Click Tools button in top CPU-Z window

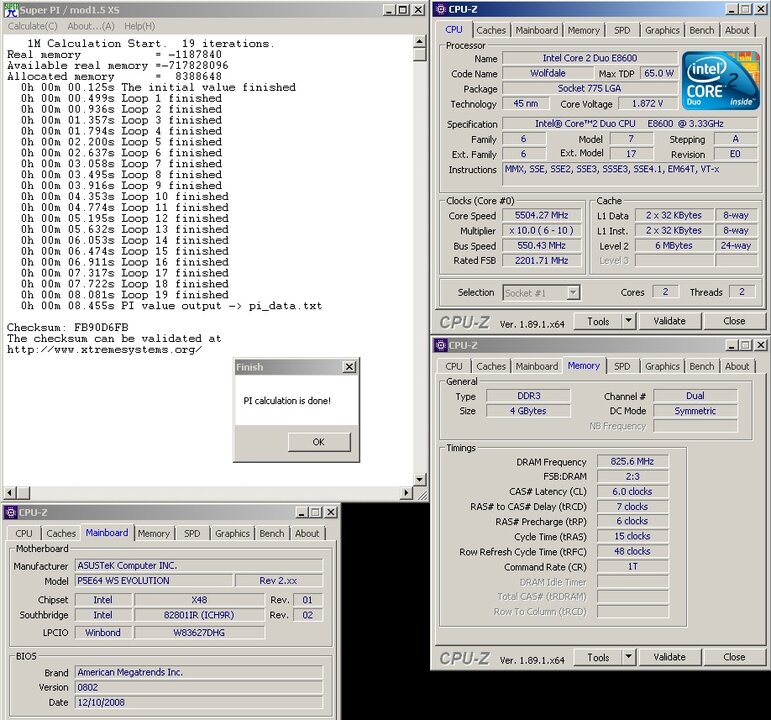coord(598,321)
